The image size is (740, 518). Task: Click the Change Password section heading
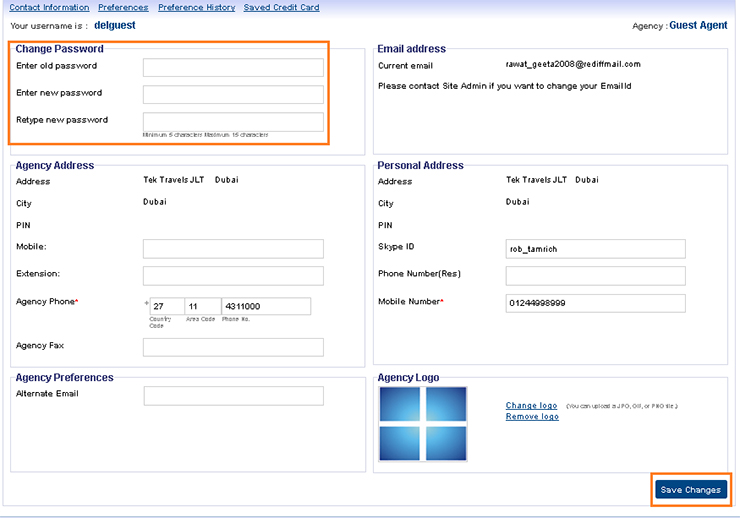click(x=59, y=49)
